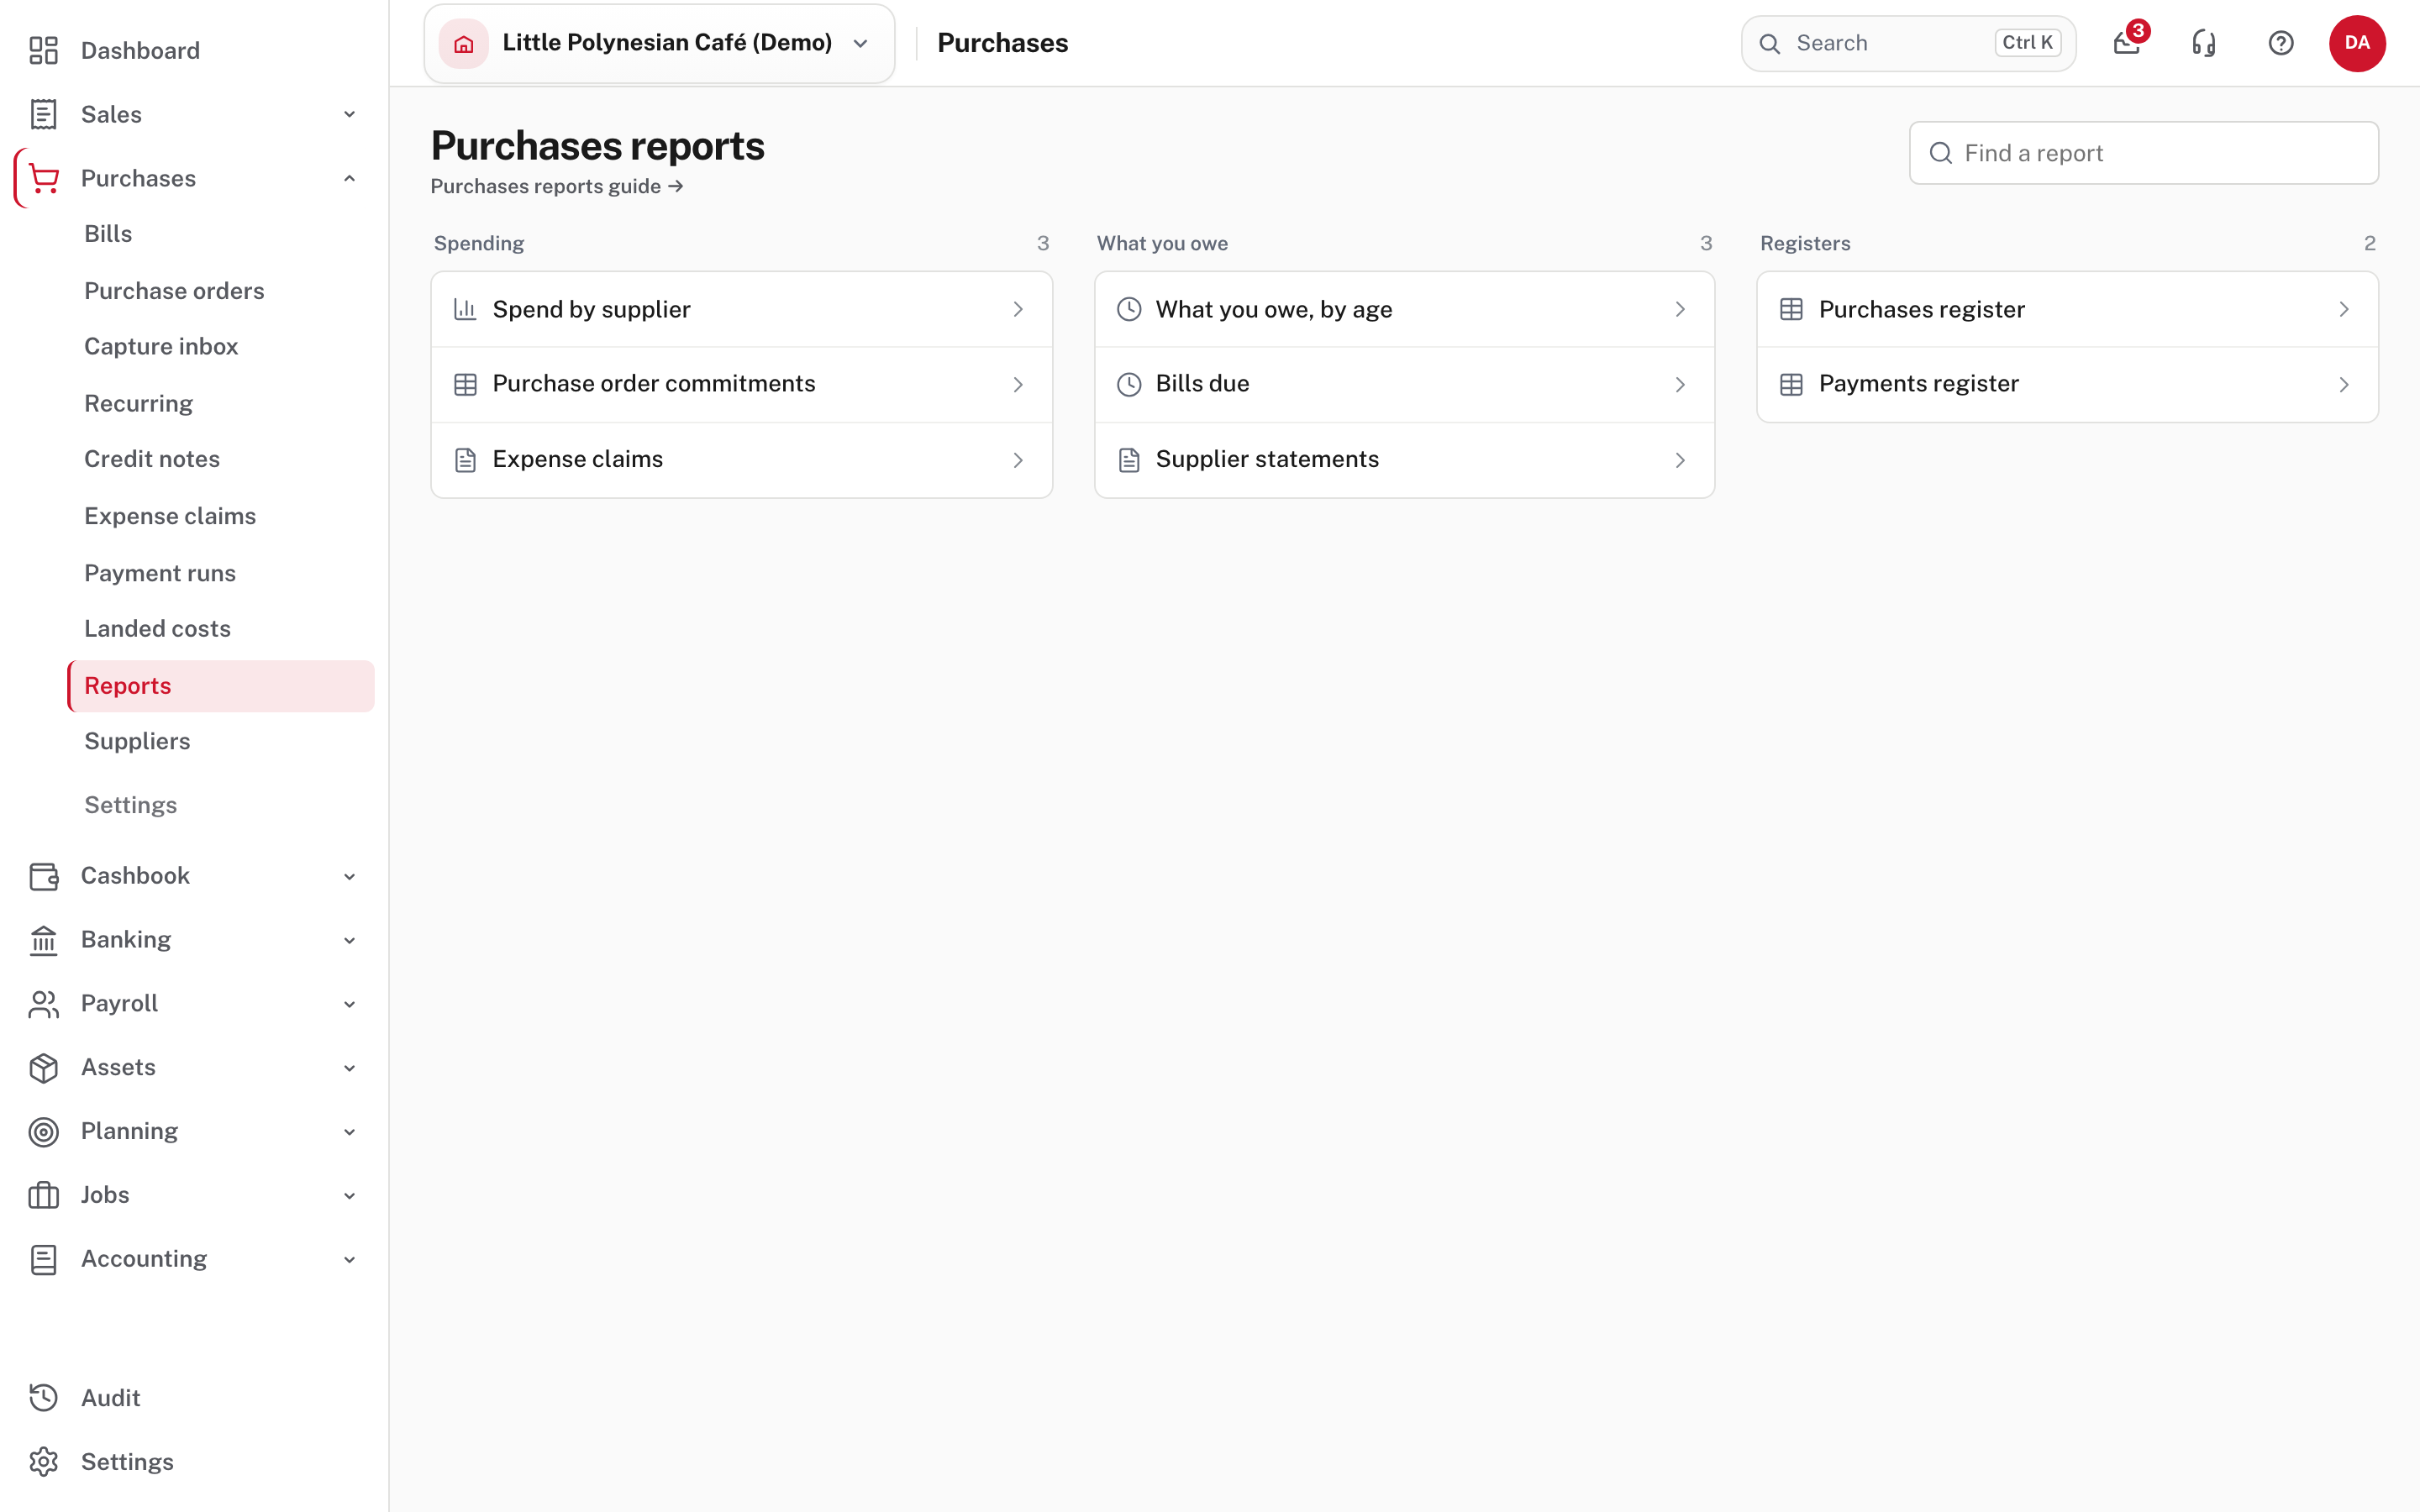
Task: Open the DA user avatar menu
Action: pyautogui.click(x=2357, y=43)
